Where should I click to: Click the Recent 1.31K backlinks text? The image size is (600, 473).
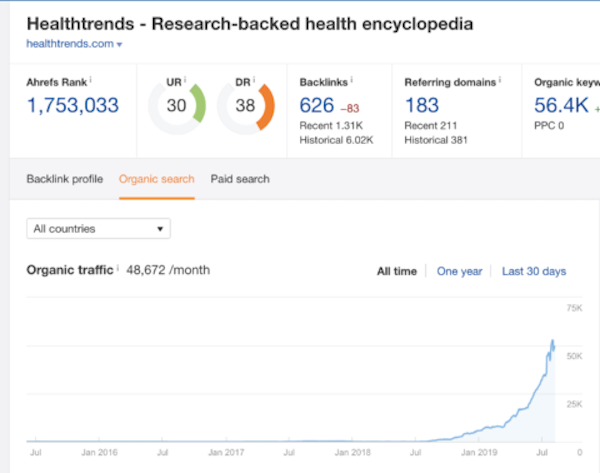(x=331, y=126)
